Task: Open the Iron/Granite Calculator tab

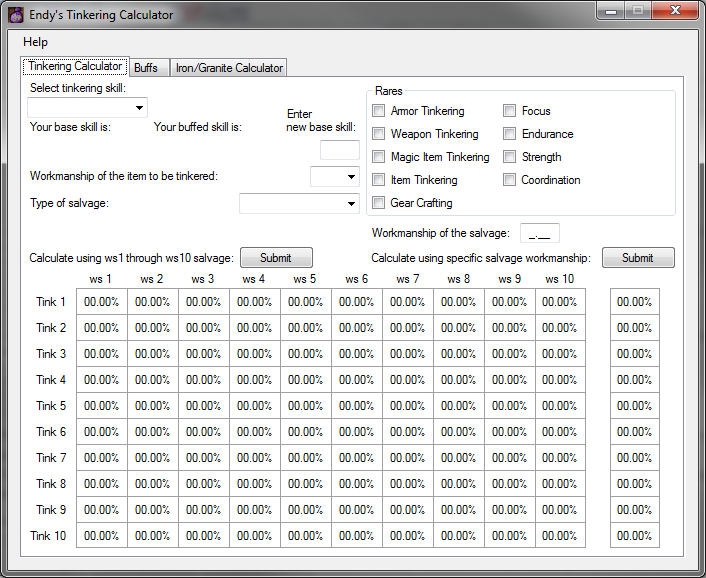Action: click(x=230, y=68)
